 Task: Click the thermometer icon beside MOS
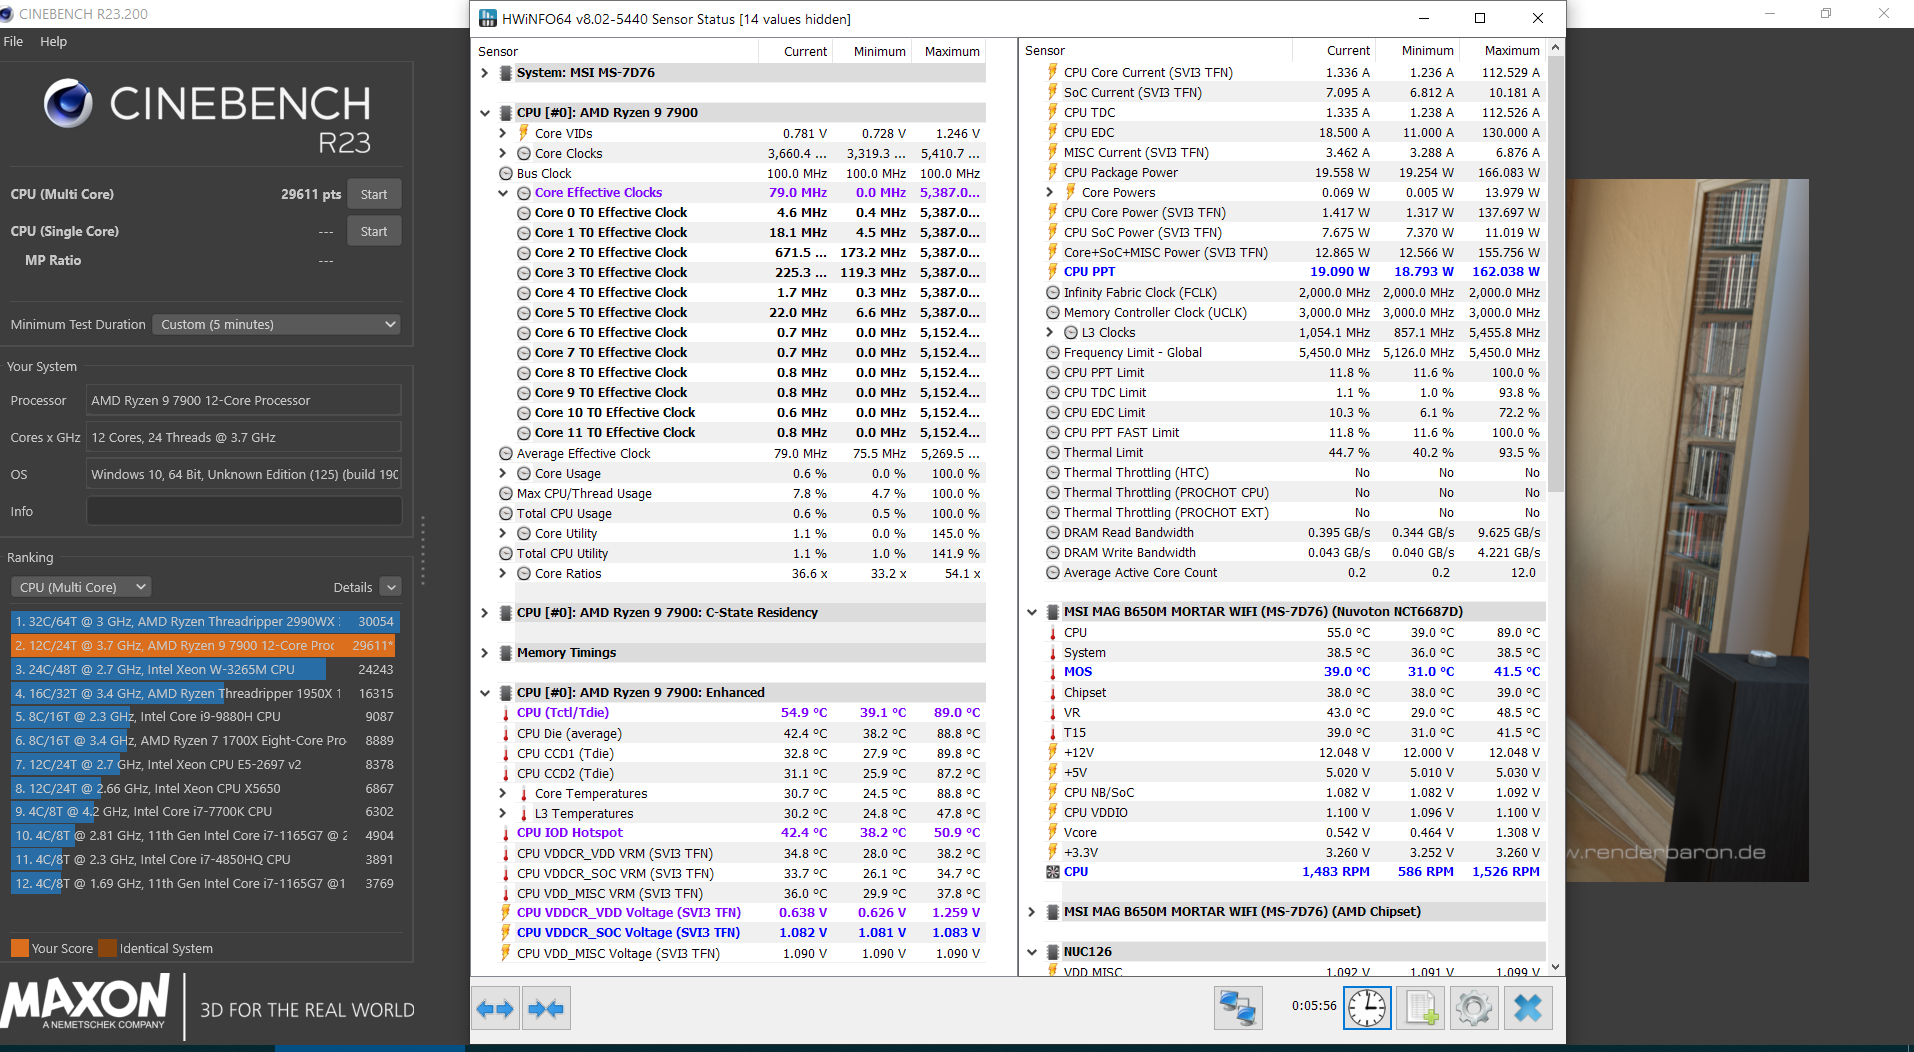pos(1053,672)
